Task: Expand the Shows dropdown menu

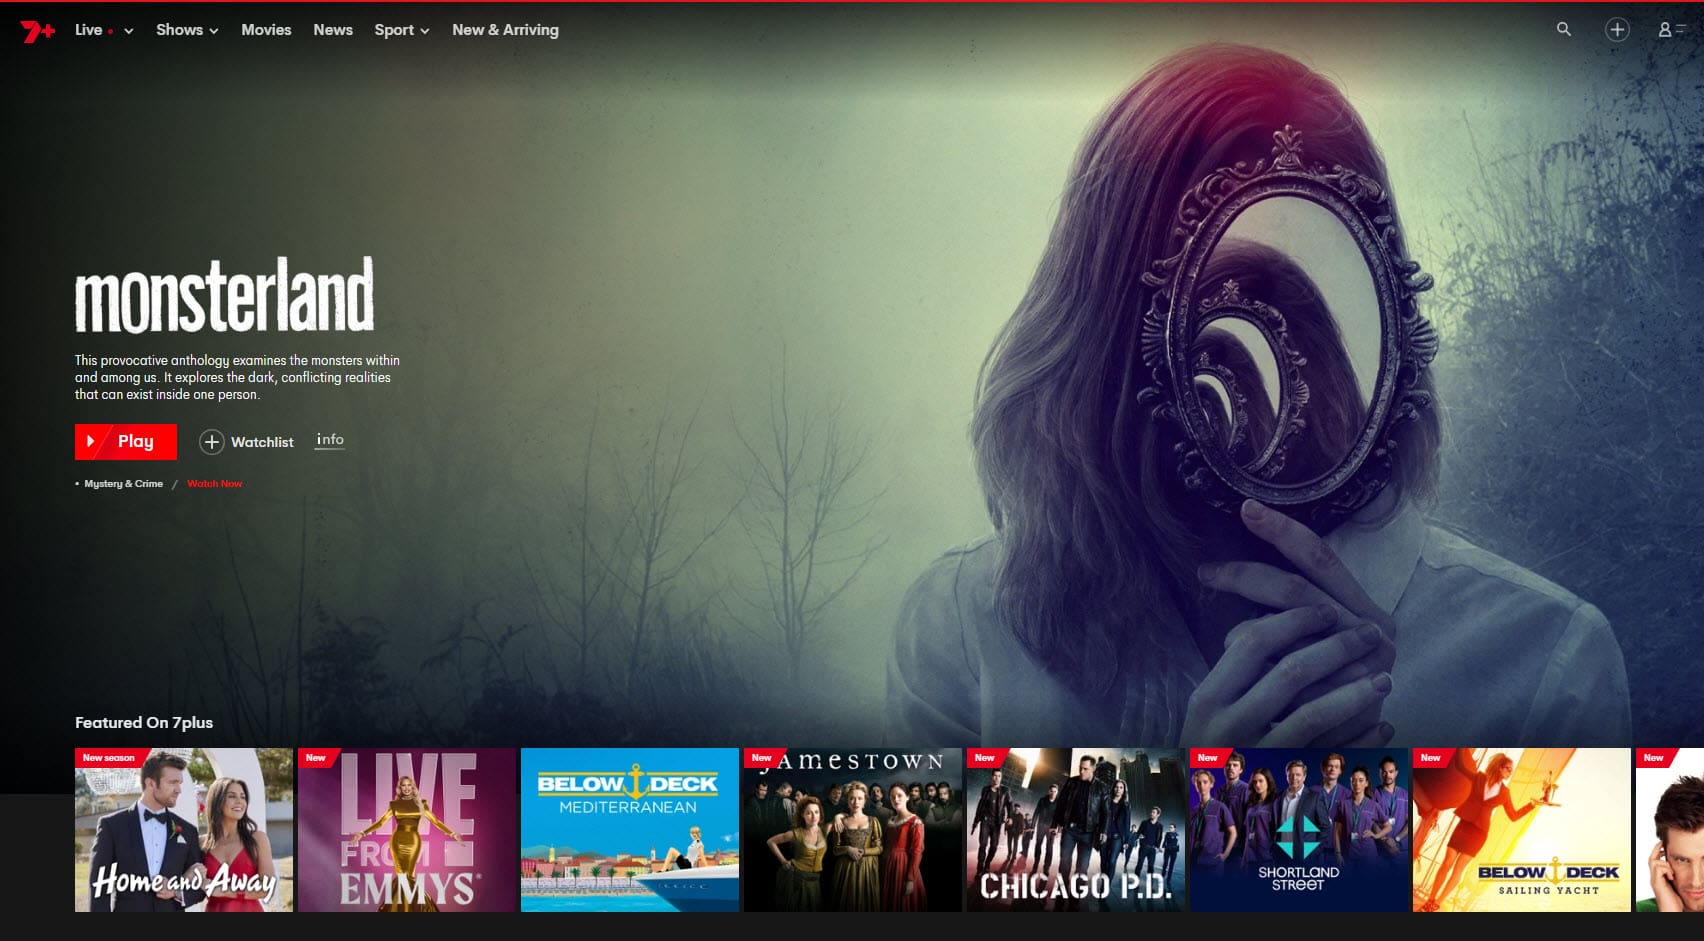Action: pos(186,30)
